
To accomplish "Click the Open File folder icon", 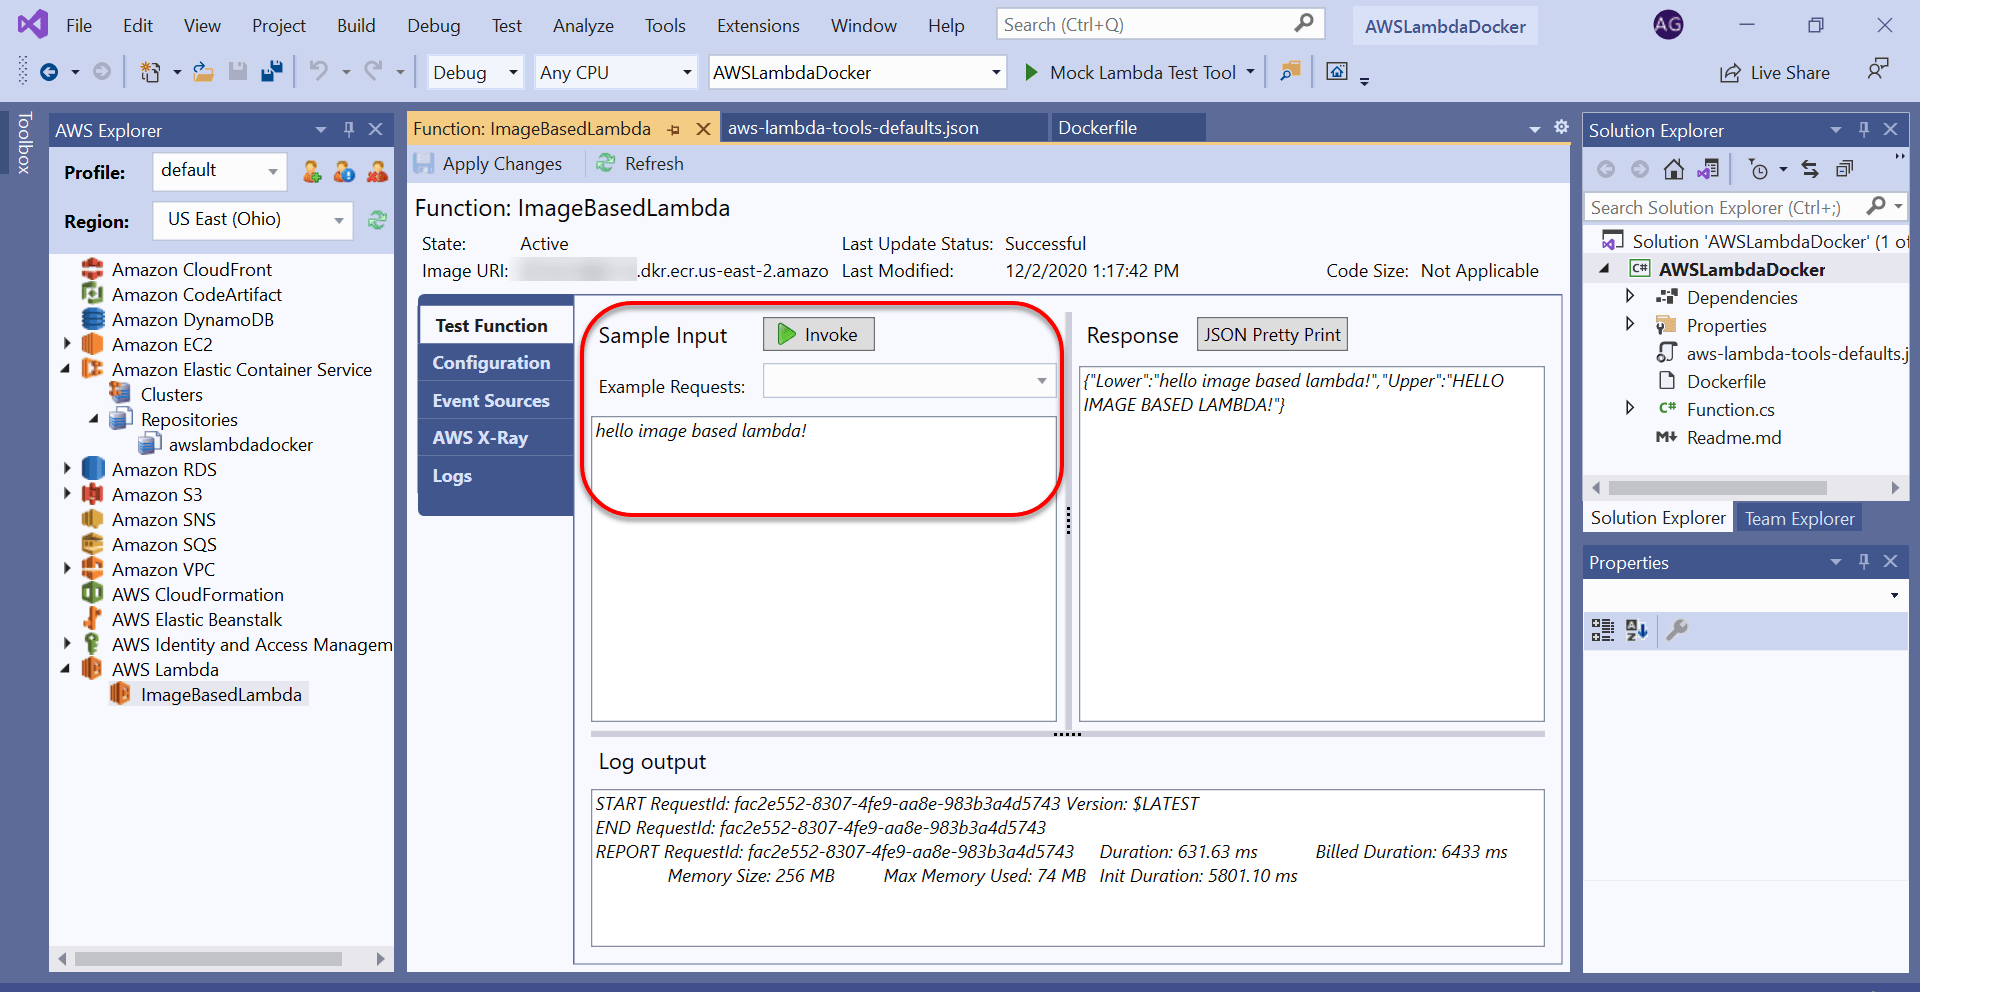I will click(x=203, y=72).
